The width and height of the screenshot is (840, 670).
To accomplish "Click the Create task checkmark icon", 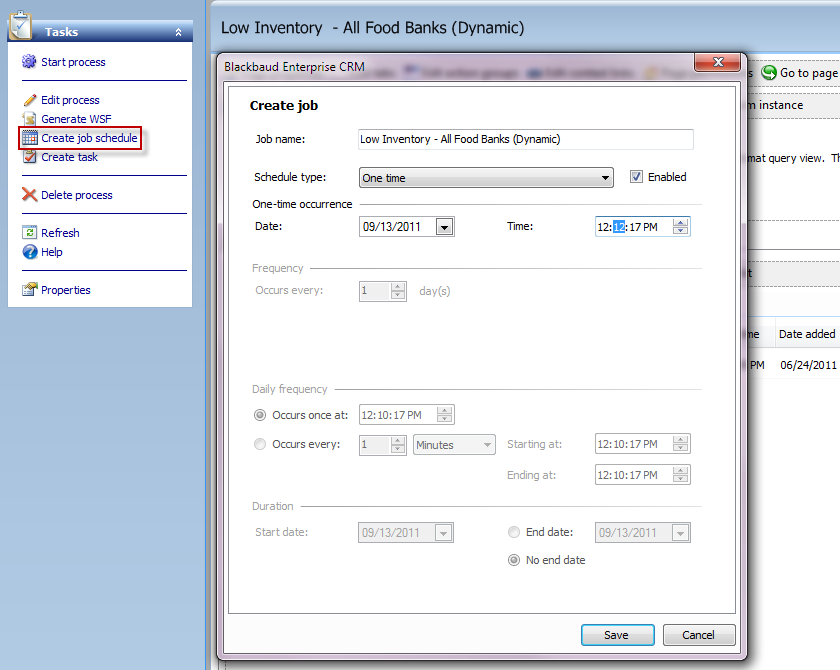I will 29,157.
